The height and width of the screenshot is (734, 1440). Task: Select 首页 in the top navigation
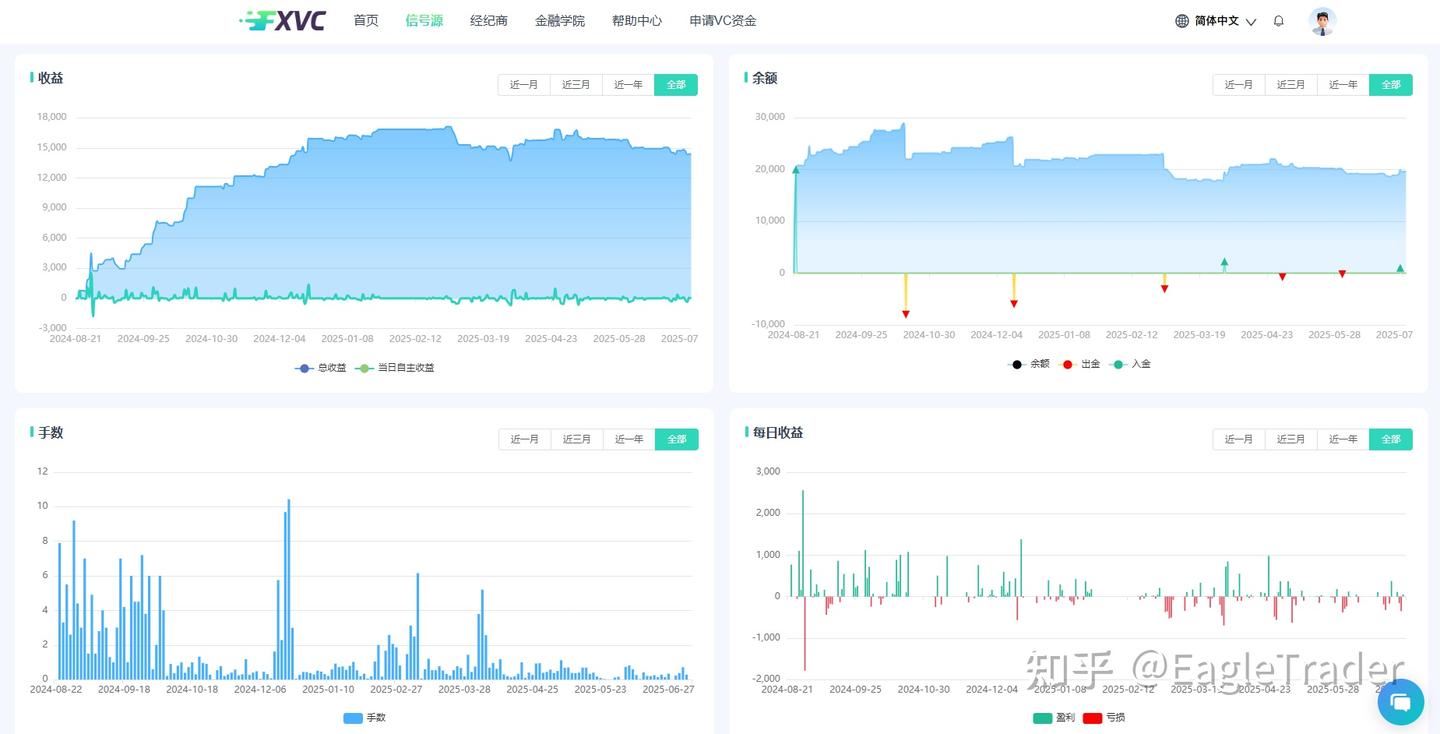pyautogui.click(x=365, y=20)
